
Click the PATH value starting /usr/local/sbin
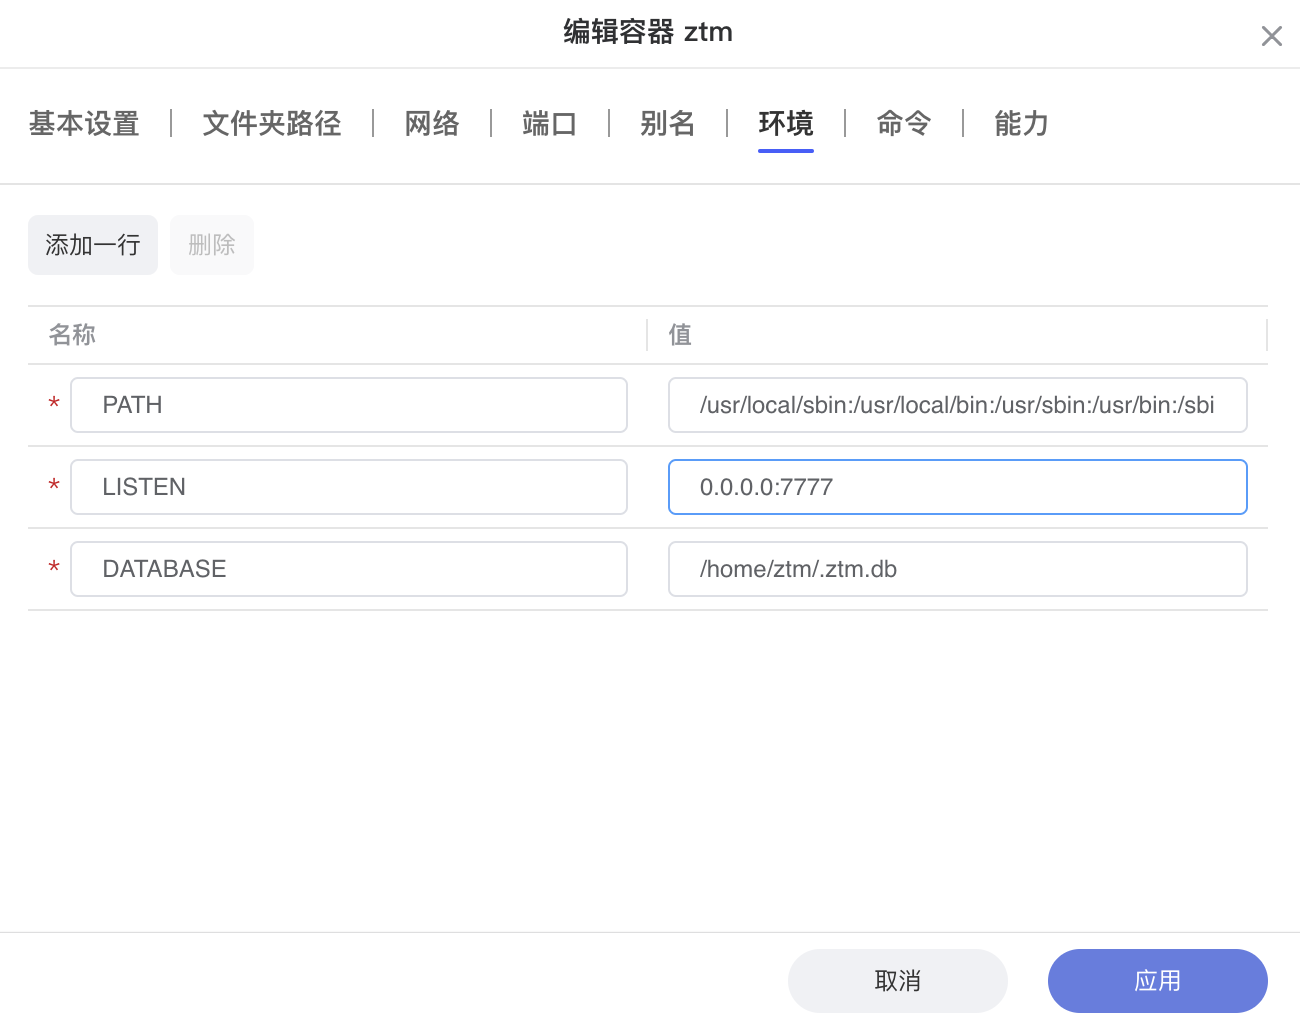click(956, 405)
